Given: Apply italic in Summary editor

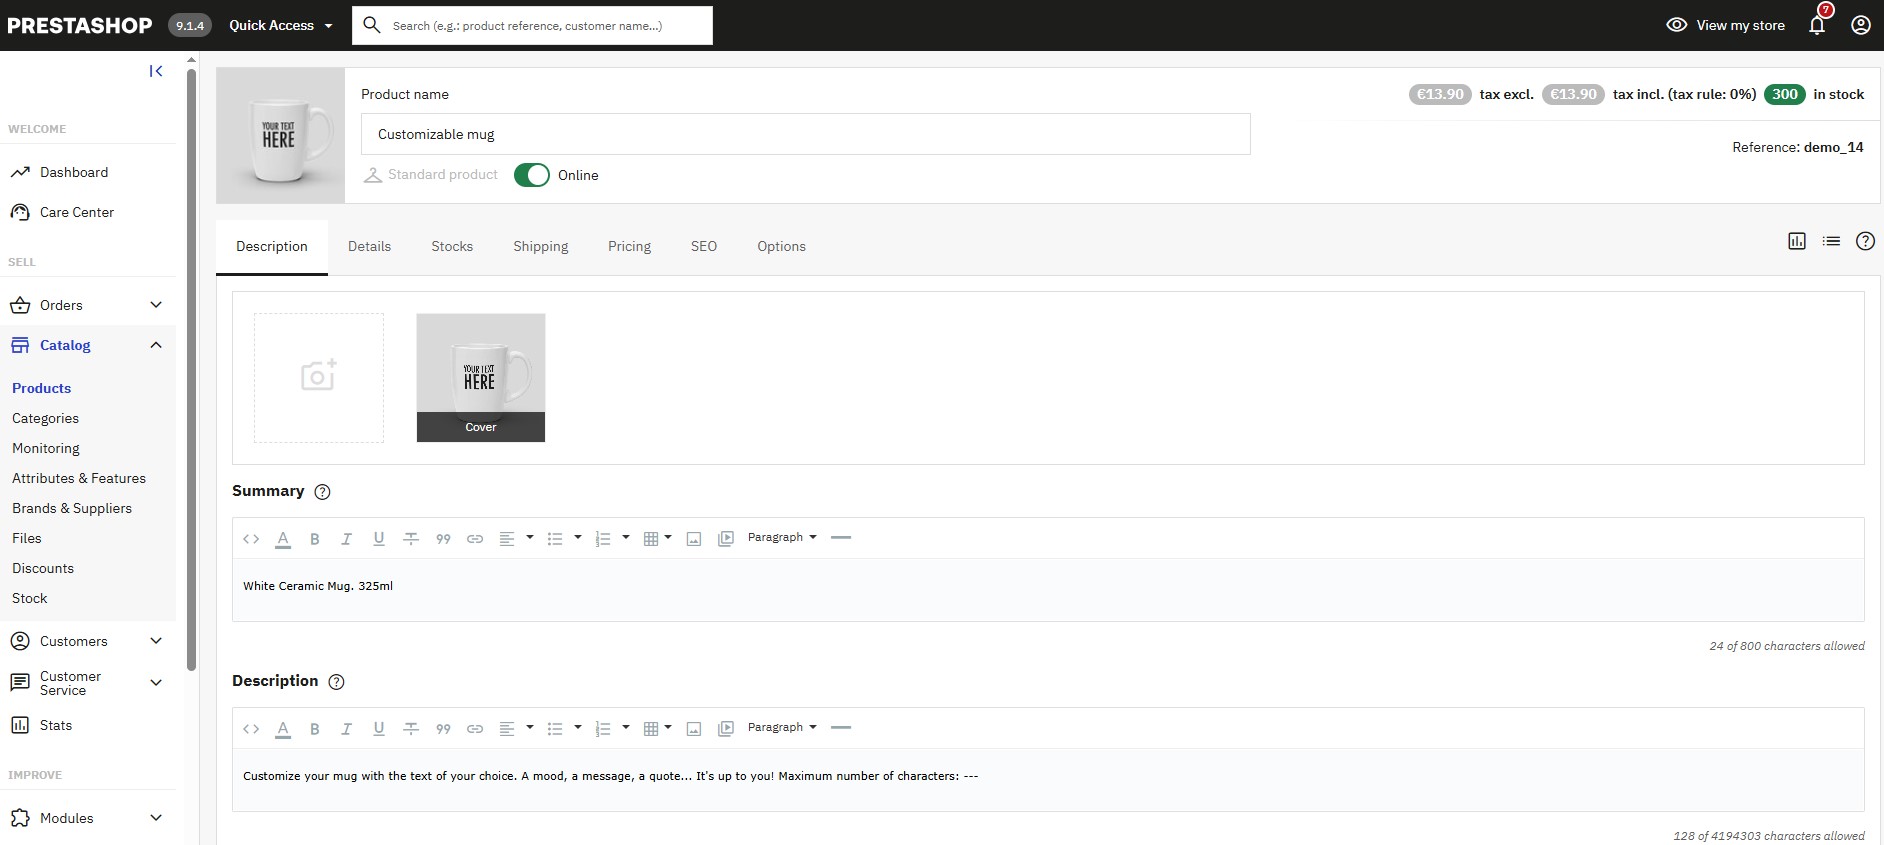Looking at the screenshot, I should click(x=346, y=539).
